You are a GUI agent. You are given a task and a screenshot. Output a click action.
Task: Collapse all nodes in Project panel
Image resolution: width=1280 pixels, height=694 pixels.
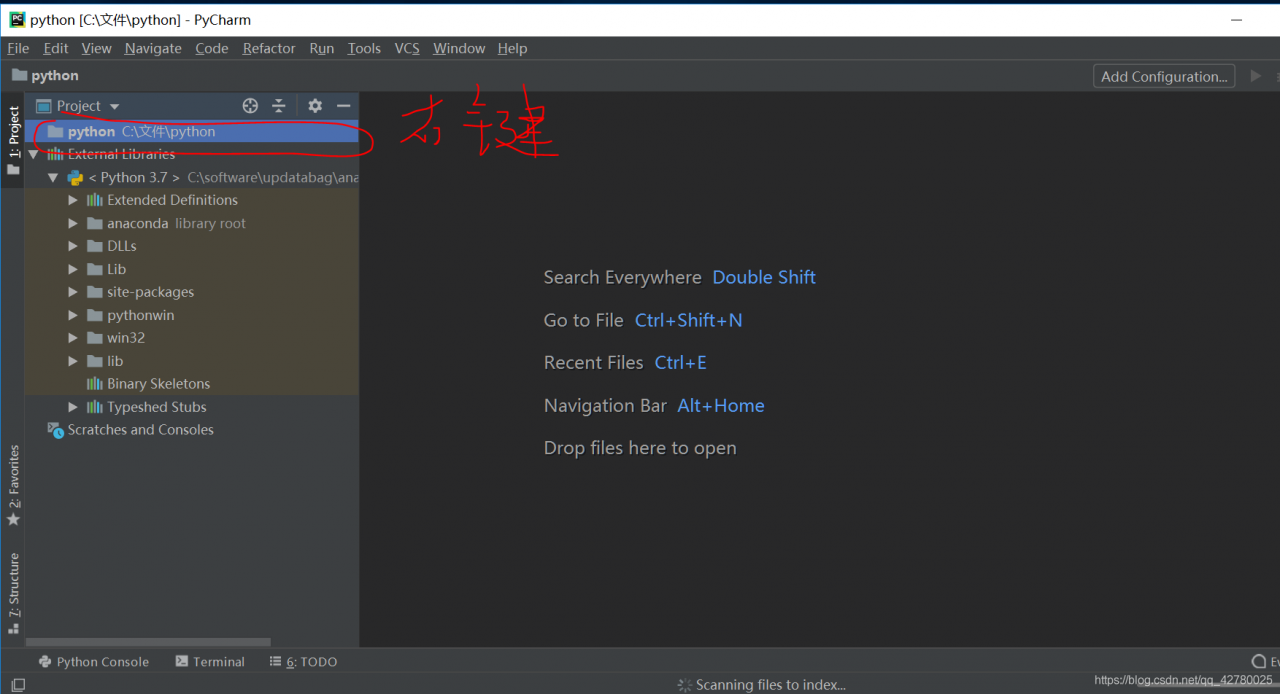pos(279,106)
